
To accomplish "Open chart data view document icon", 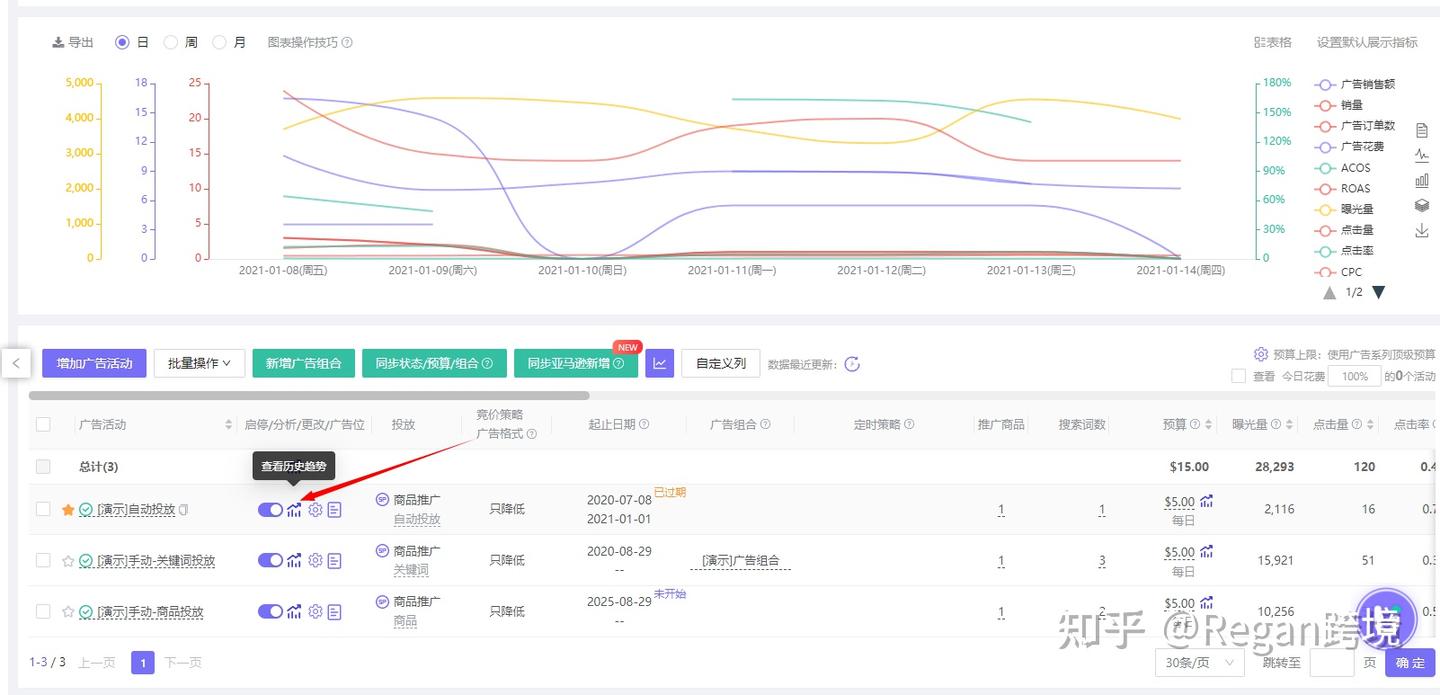I will pyautogui.click(x=1422, y=130).
